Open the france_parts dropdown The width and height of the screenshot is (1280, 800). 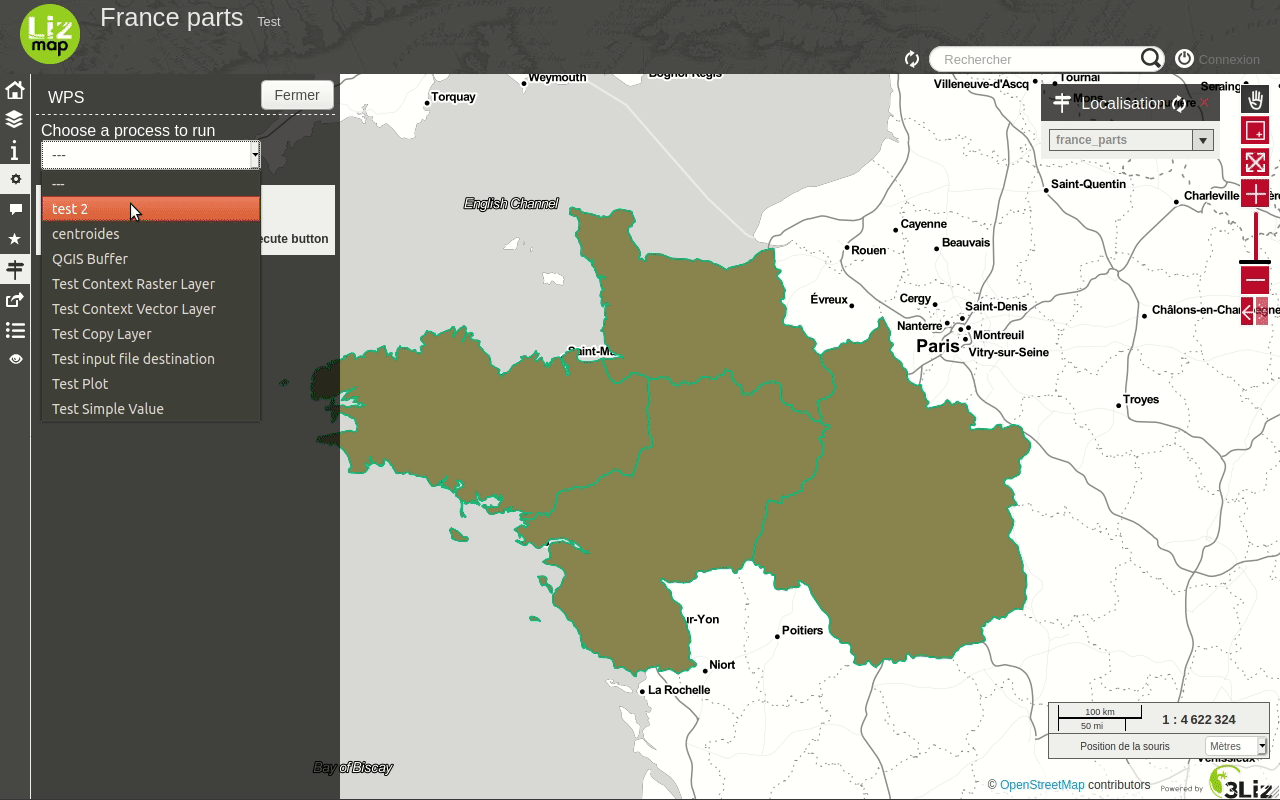click(x=1131, y=140)
